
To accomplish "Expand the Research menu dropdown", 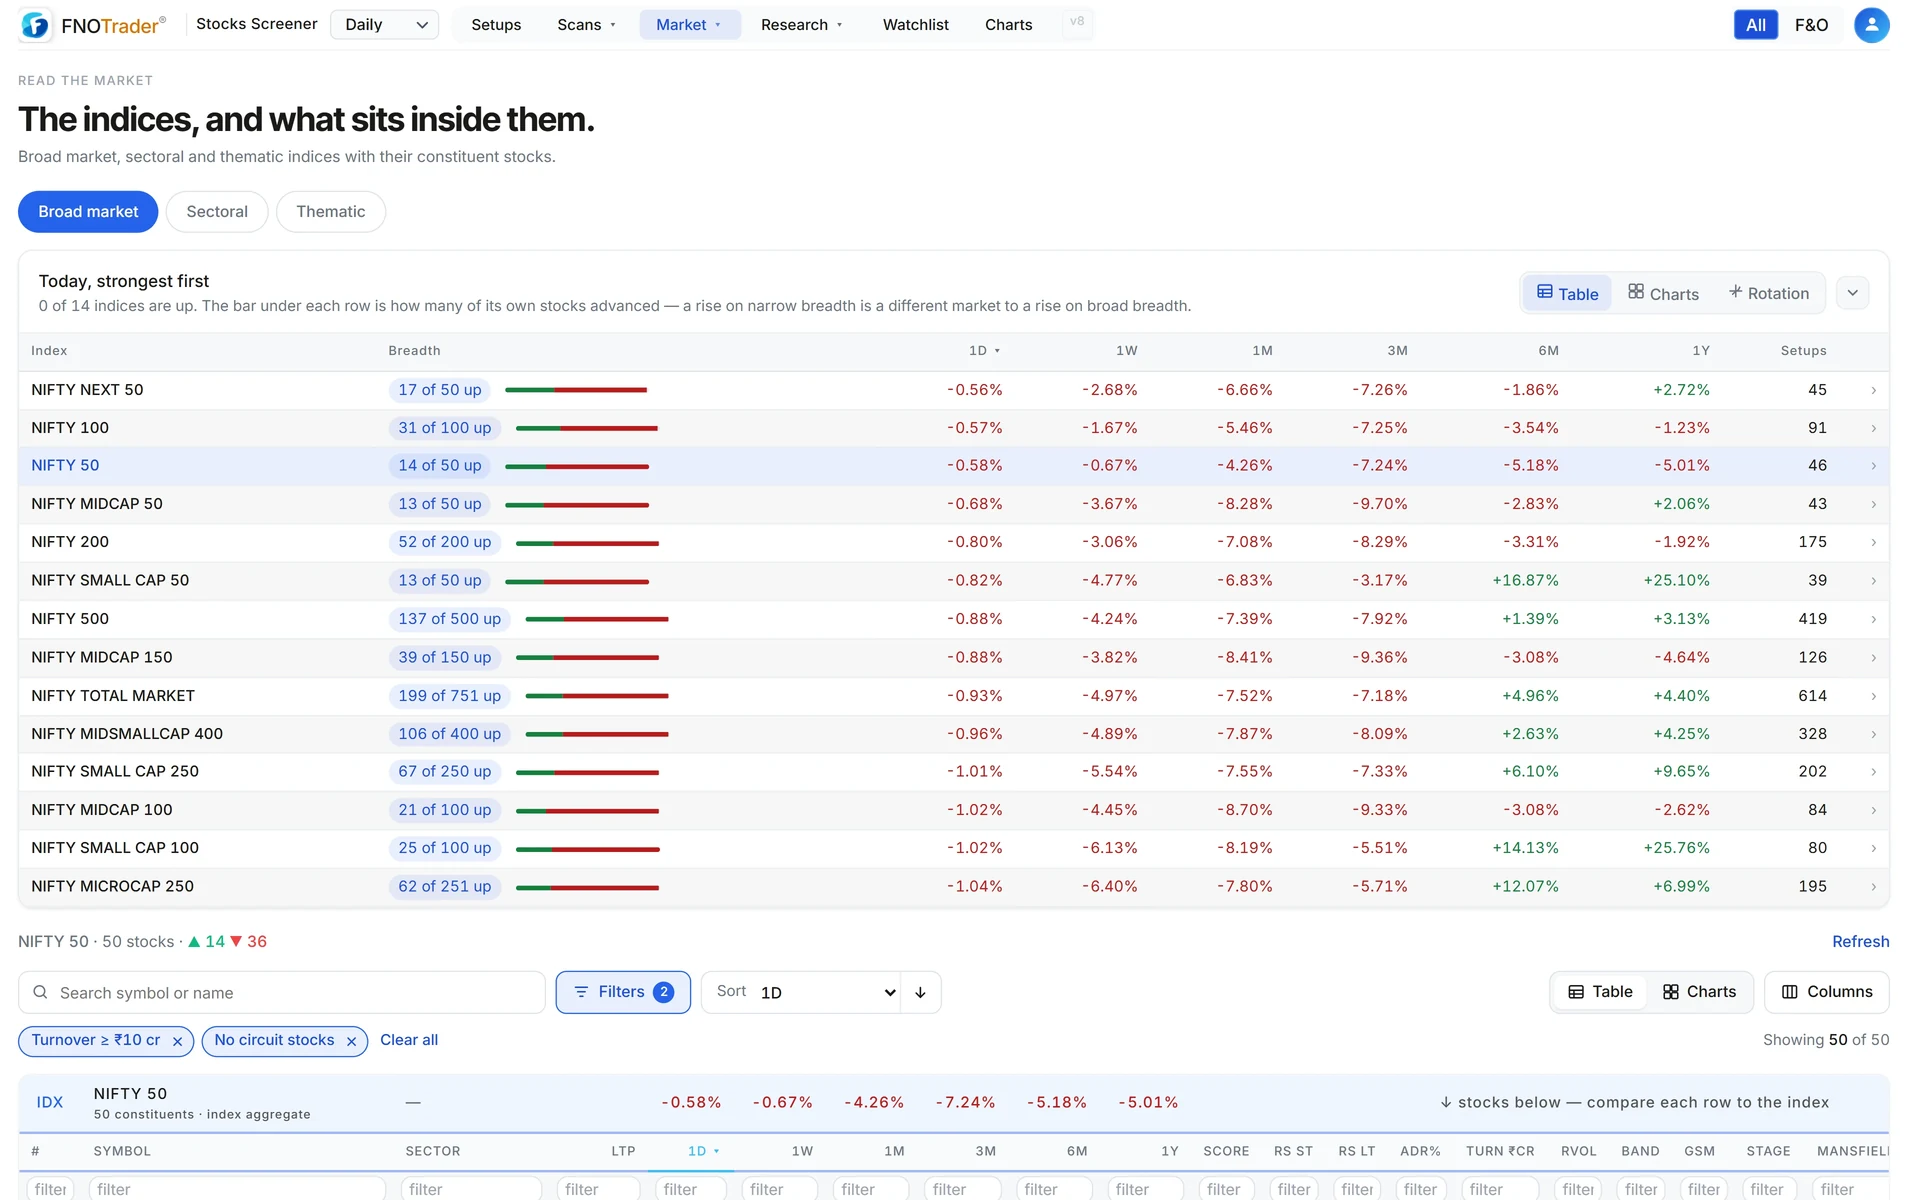I will (802, 25).
